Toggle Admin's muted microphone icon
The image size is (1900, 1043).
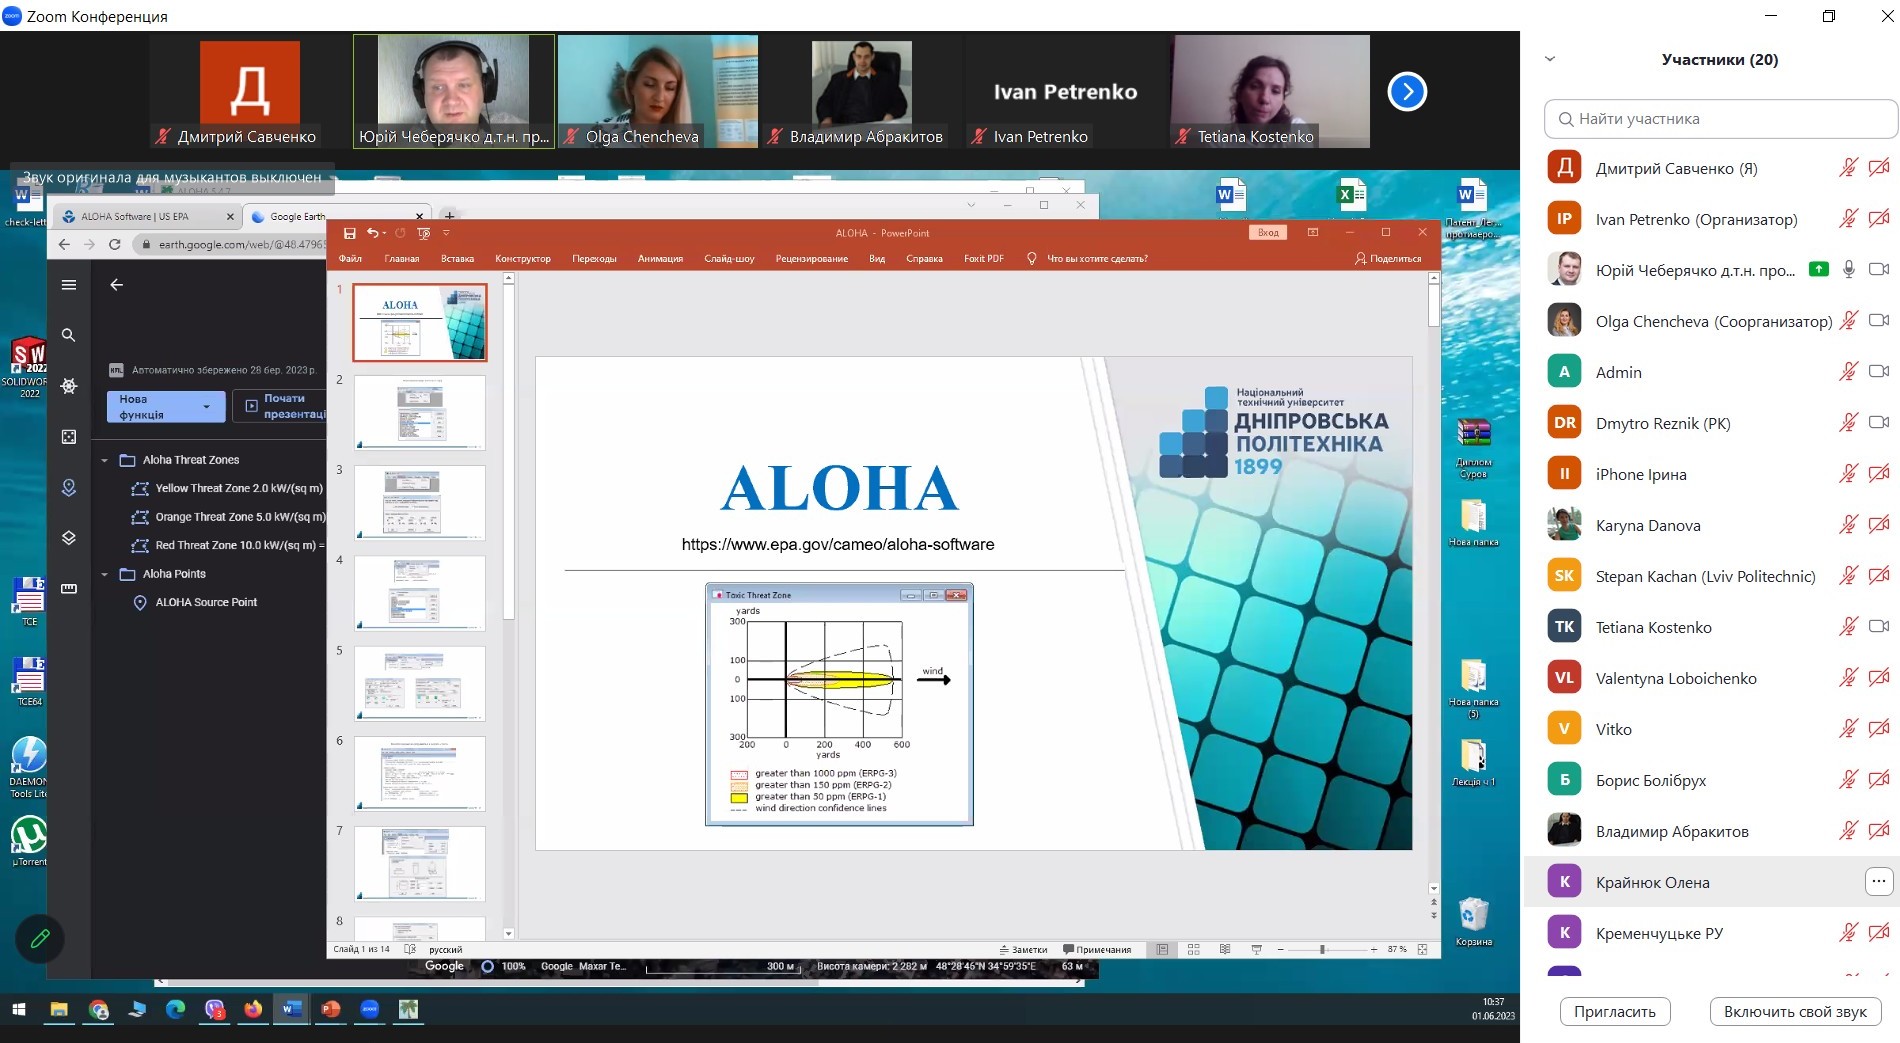1849,372
